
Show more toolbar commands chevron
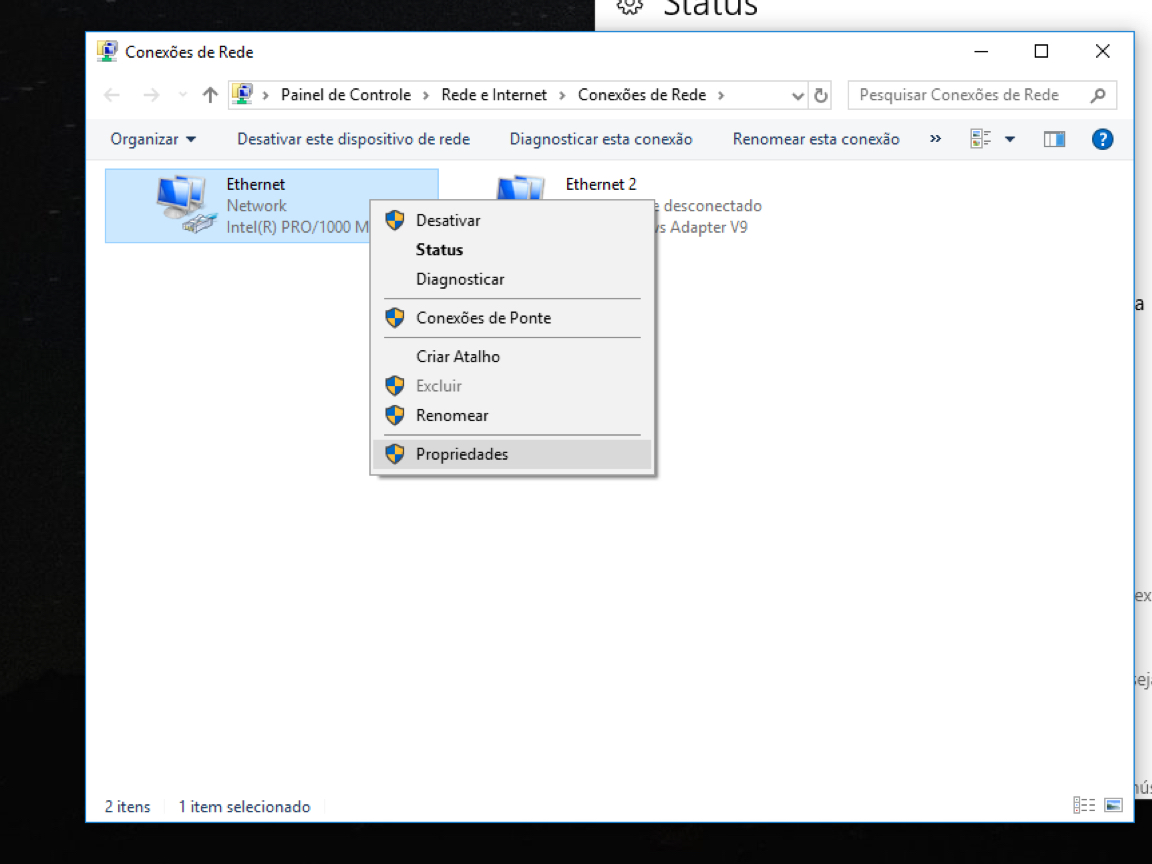[x=935, y=139]
